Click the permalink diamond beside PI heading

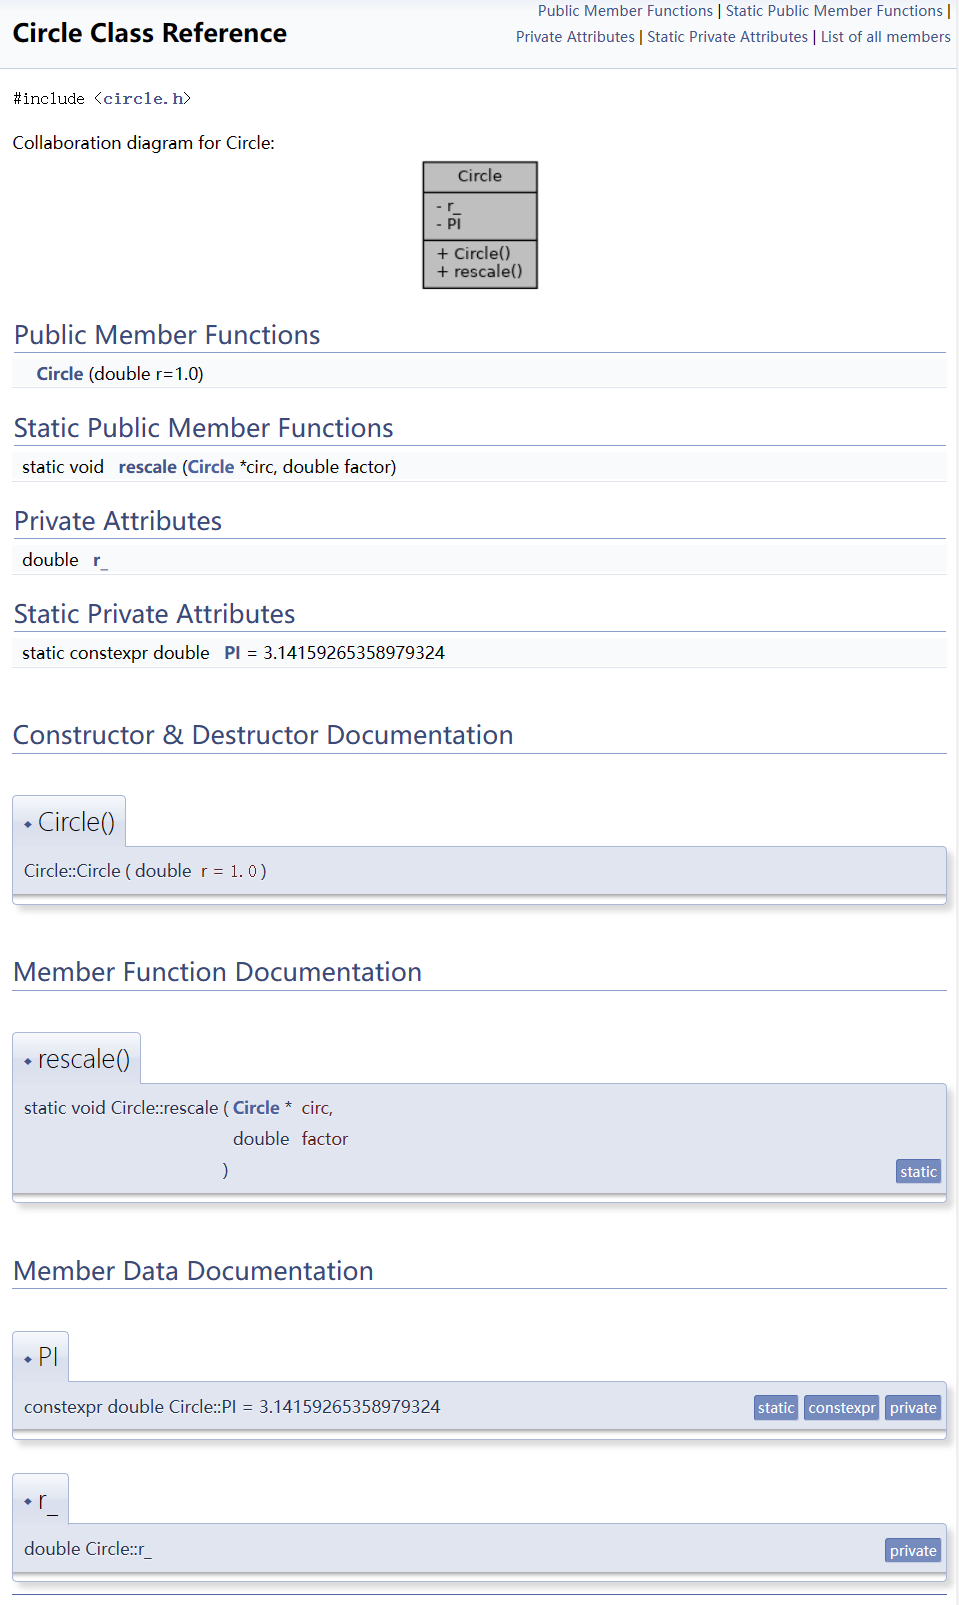click(x=28, y=1360)
